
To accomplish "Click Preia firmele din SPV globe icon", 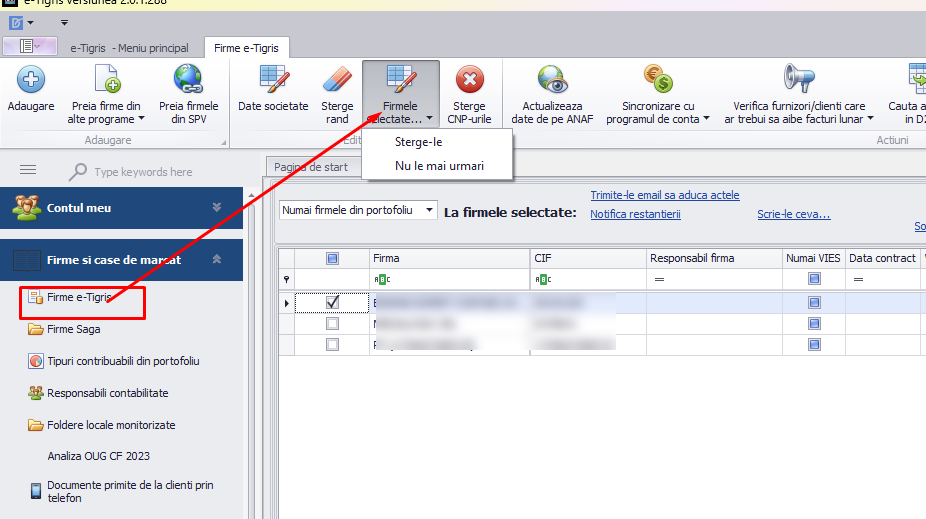I will click(x=188, y=79).
